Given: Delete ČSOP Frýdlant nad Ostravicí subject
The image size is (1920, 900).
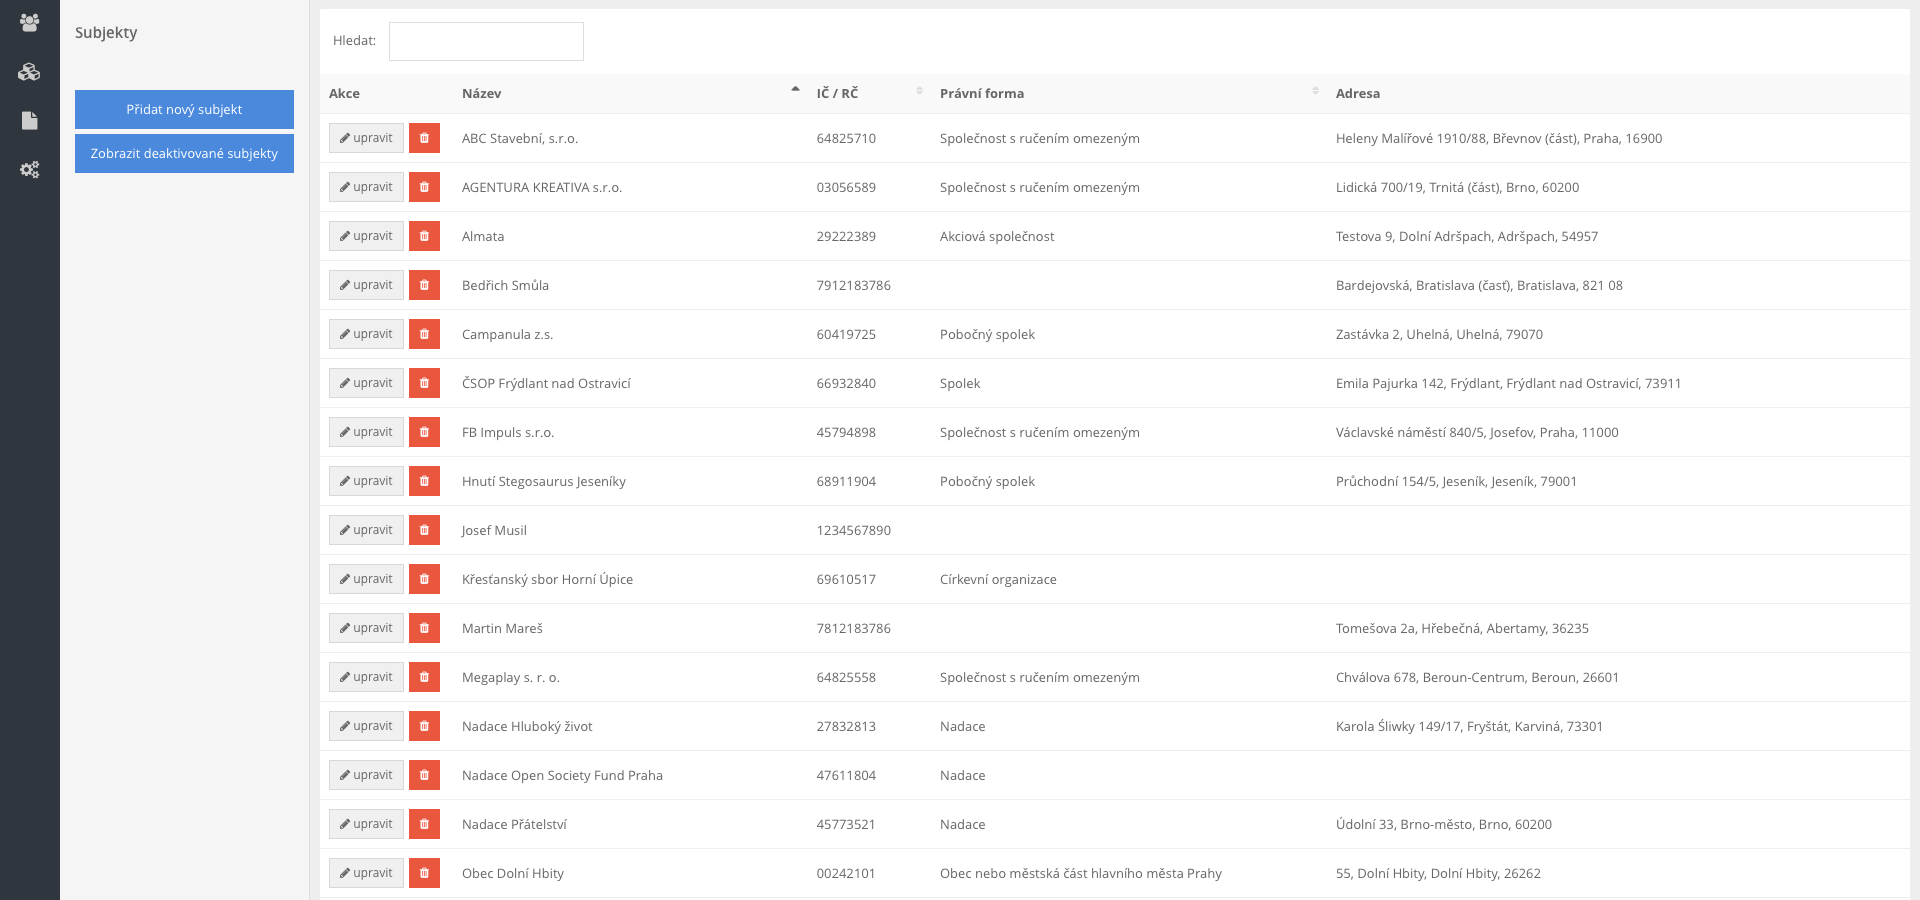Looking at the screenshot, I should click(424, 383).
